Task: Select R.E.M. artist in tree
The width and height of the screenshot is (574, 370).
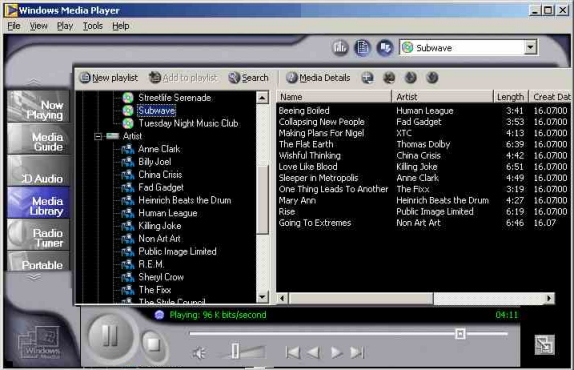Action: (x=151, y=264)
